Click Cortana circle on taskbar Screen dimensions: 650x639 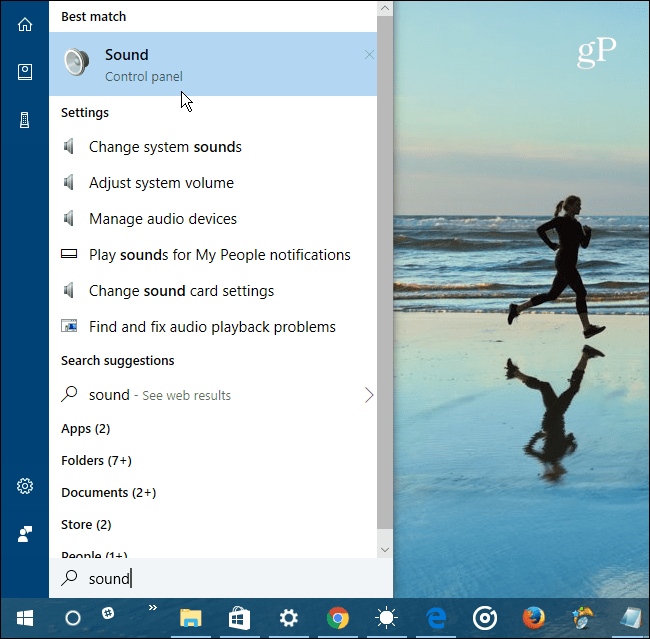pos(73,618)
